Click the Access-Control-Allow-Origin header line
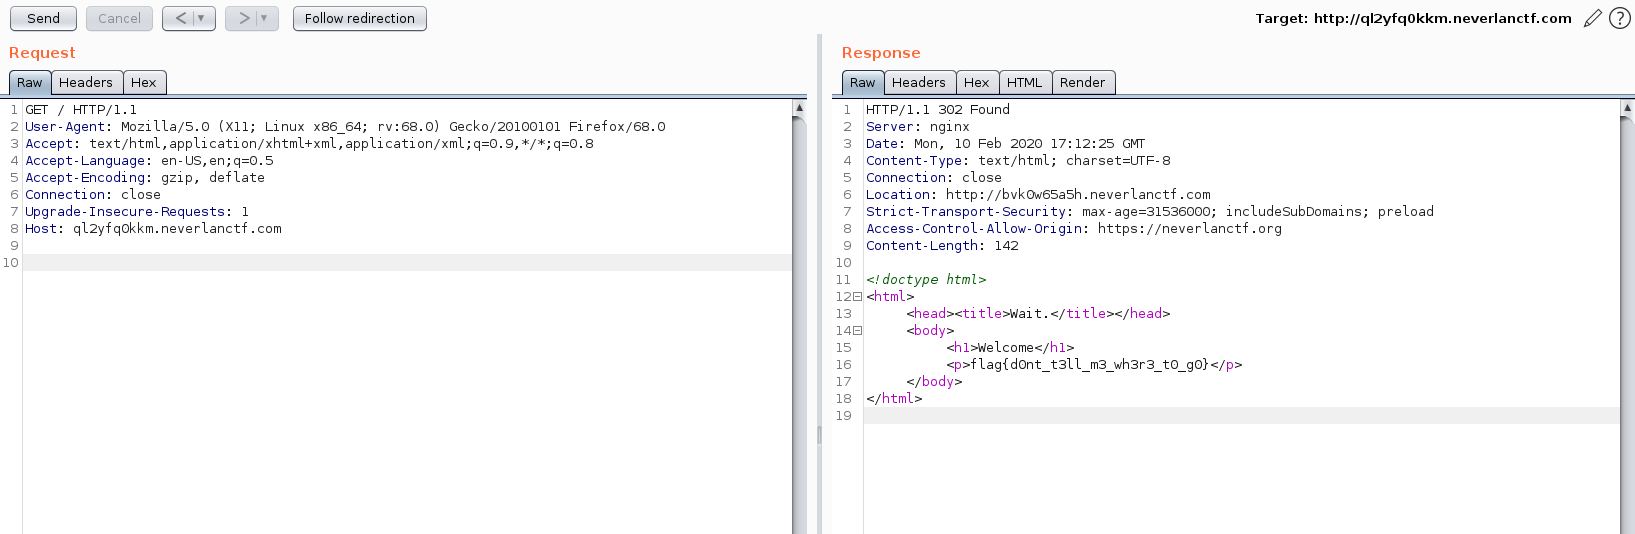This screenshot has width=1635, height=534. (x=1074, y=229)
